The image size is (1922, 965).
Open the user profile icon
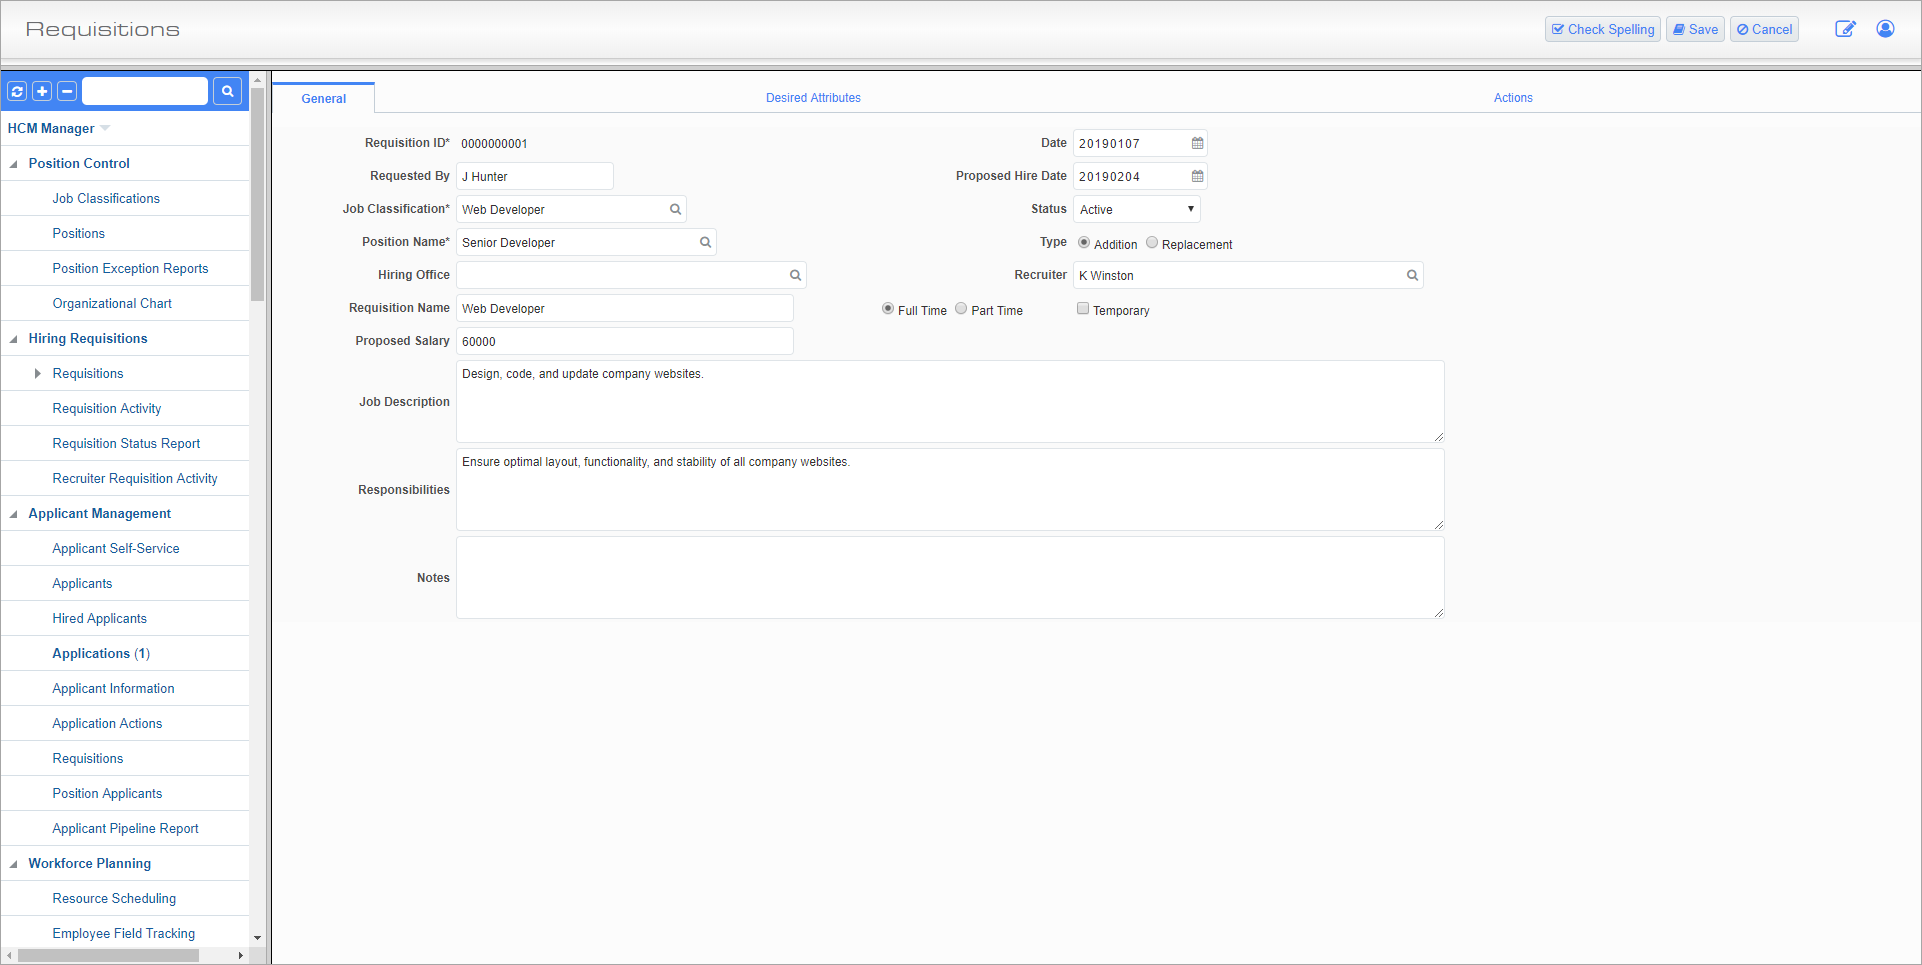point(1885,29)
